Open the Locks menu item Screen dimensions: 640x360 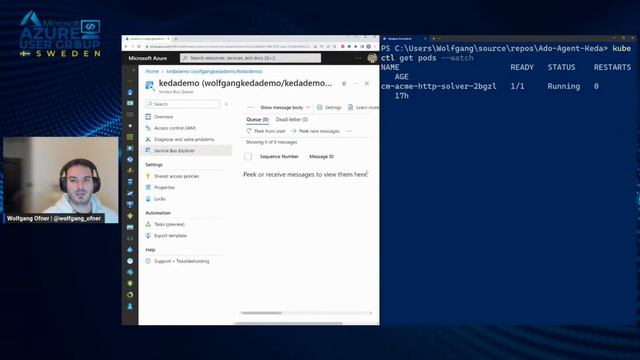point(160,199)
